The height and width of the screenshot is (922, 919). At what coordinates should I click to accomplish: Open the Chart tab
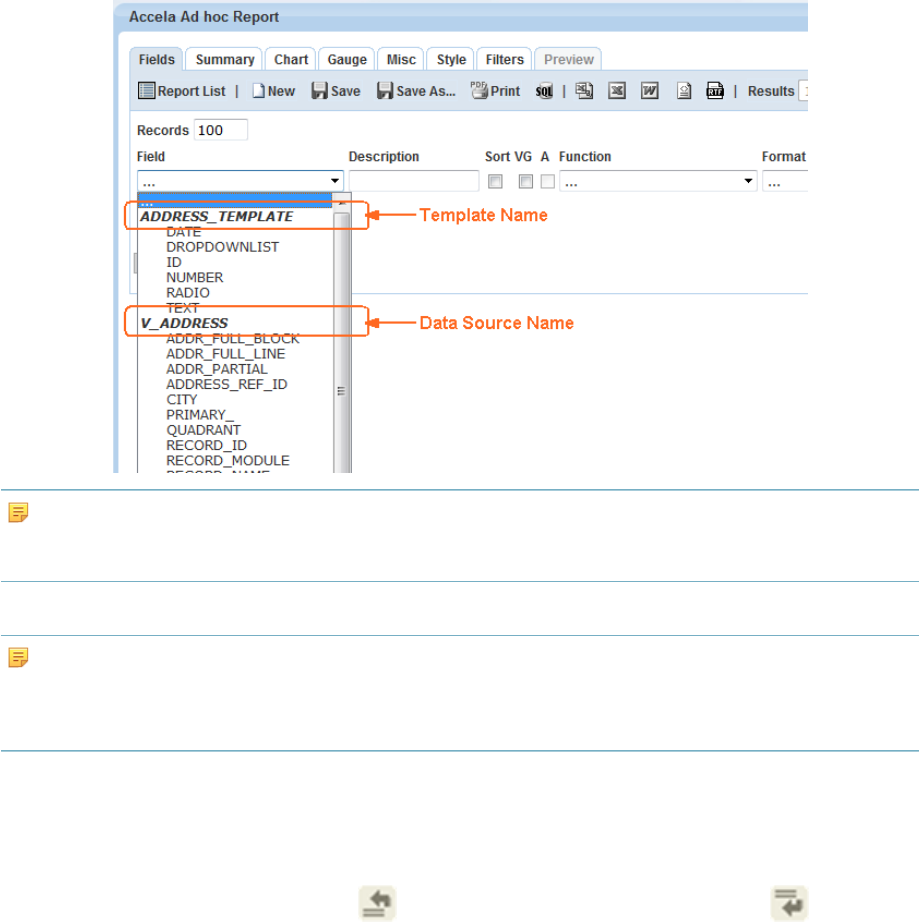[290, 59]
